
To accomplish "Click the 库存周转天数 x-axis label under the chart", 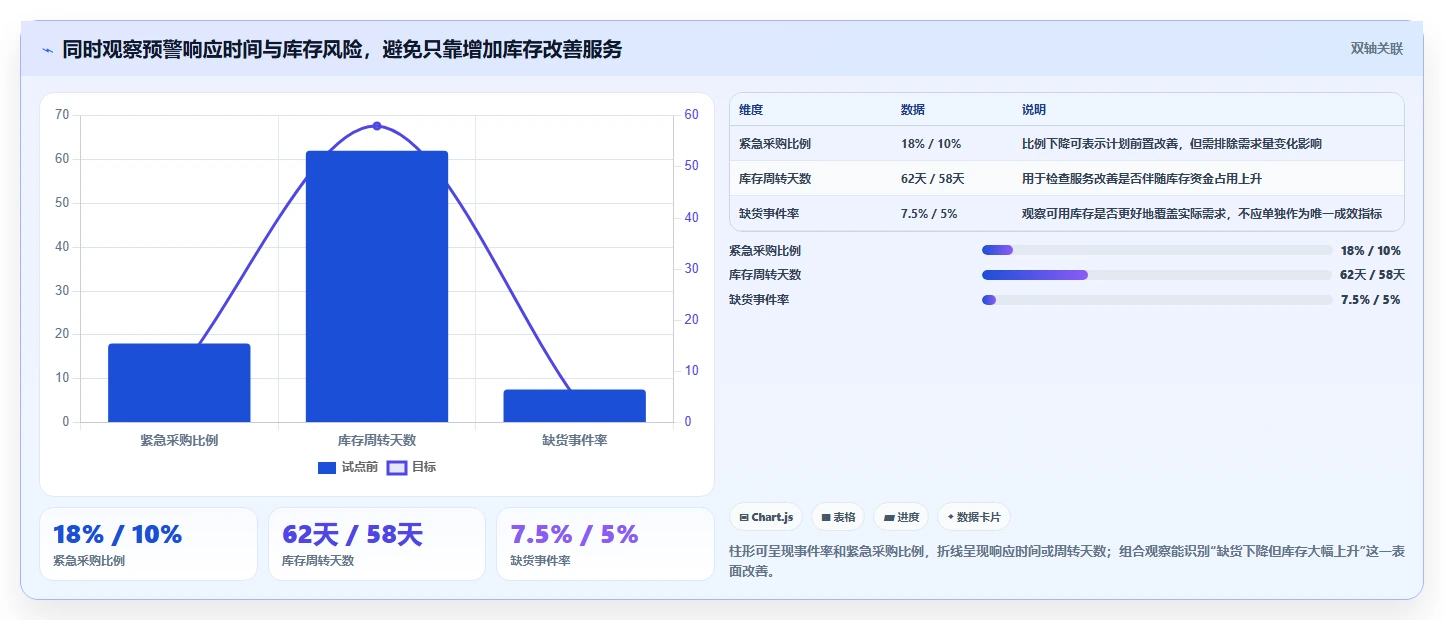I will tap(377, 440).
